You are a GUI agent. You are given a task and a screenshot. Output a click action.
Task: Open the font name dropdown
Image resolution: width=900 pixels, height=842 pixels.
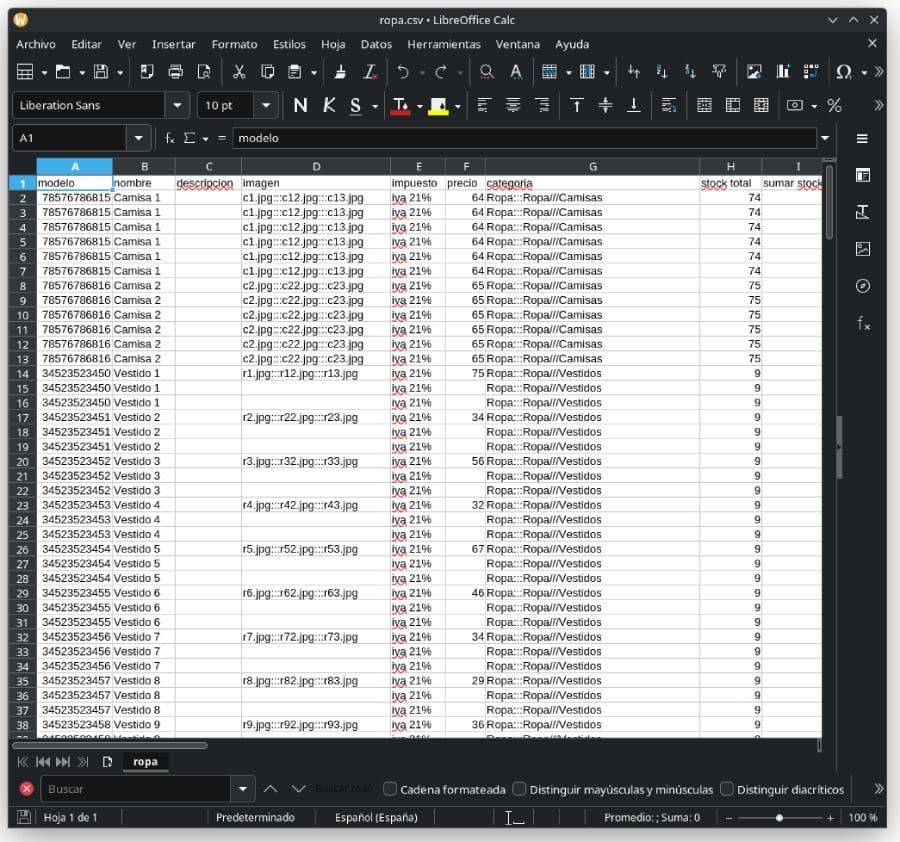pyautogui.click(x=176, y=104)
